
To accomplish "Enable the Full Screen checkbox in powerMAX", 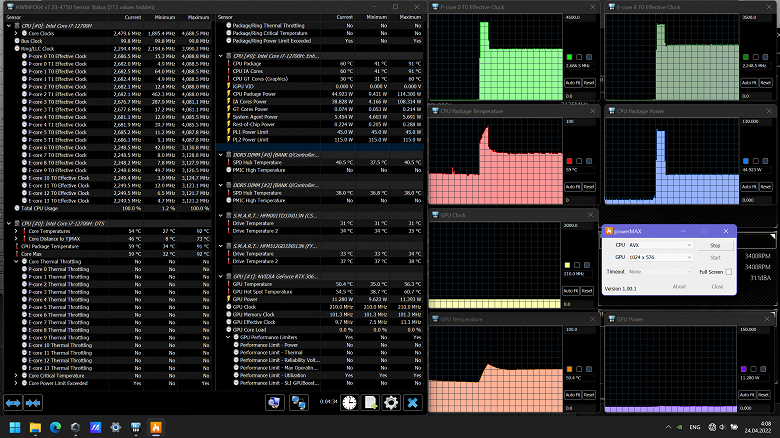I will (x=729, y=272).
